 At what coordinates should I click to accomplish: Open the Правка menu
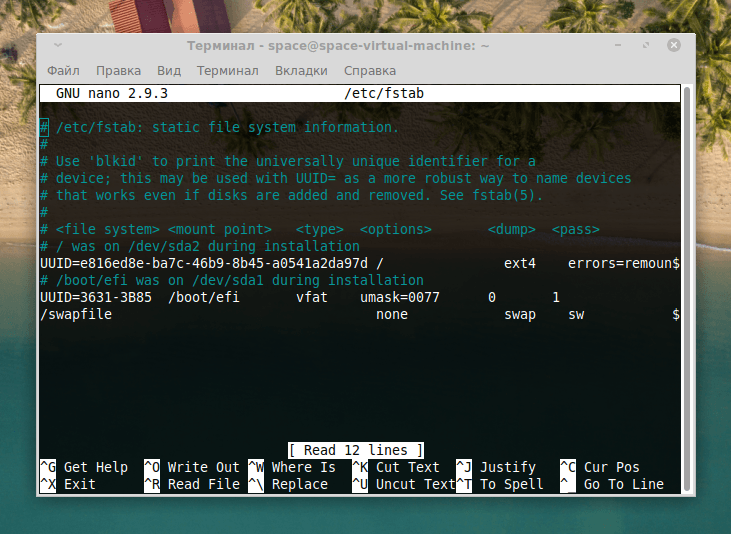click(x=118, y=70)
